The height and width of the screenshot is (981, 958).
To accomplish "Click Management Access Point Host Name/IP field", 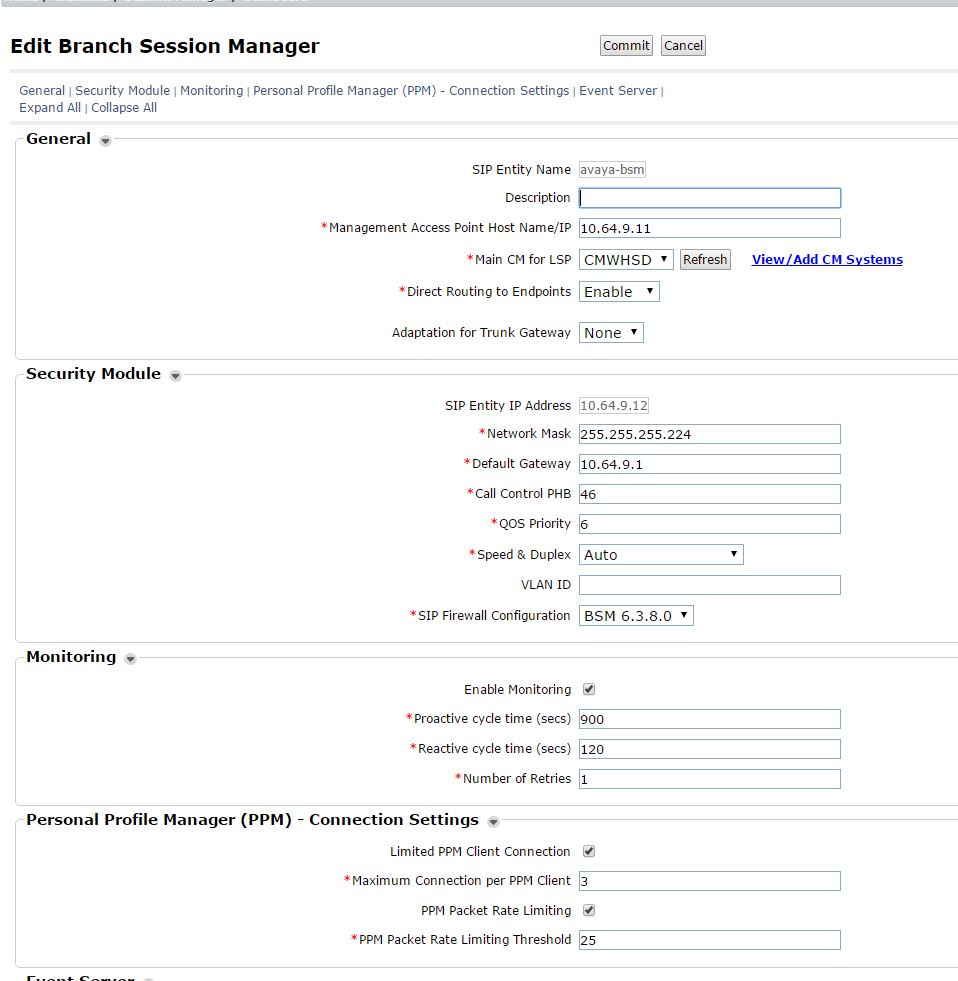I will click(x=710, y=228).
